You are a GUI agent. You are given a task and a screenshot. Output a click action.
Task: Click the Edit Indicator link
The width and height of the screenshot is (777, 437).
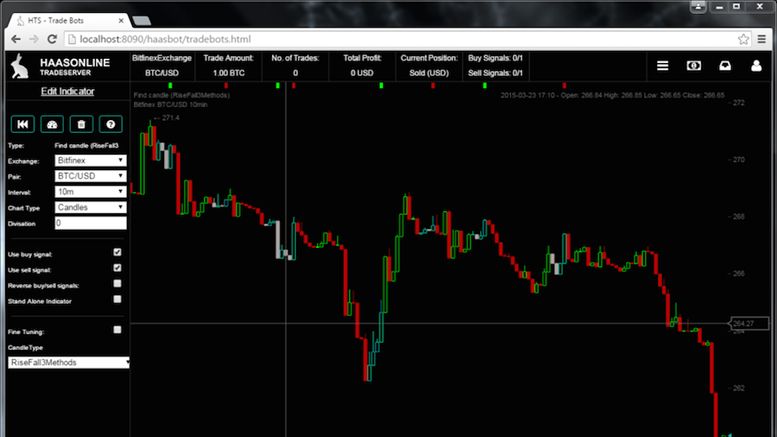point(67,91)
